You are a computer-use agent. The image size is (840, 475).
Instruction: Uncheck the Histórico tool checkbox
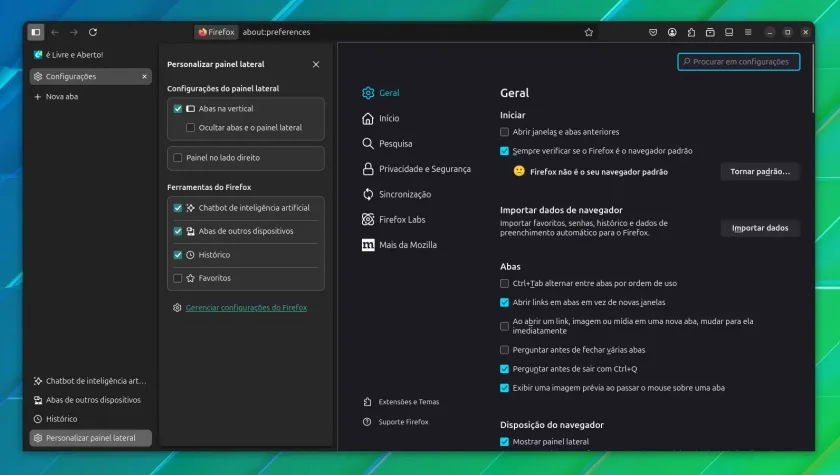178,255
